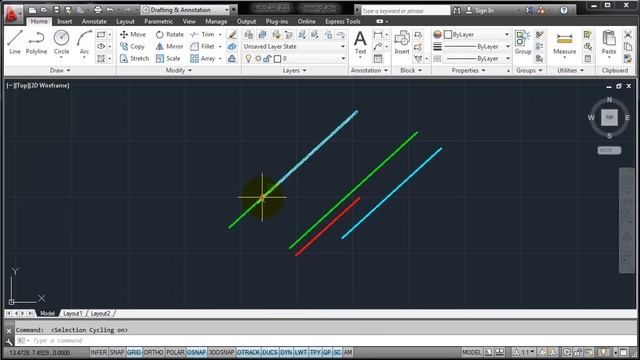Image resolution: width=640 pixels, height=360 pixels.
Task: Expand the Draw panel
Action: point(60,71)
